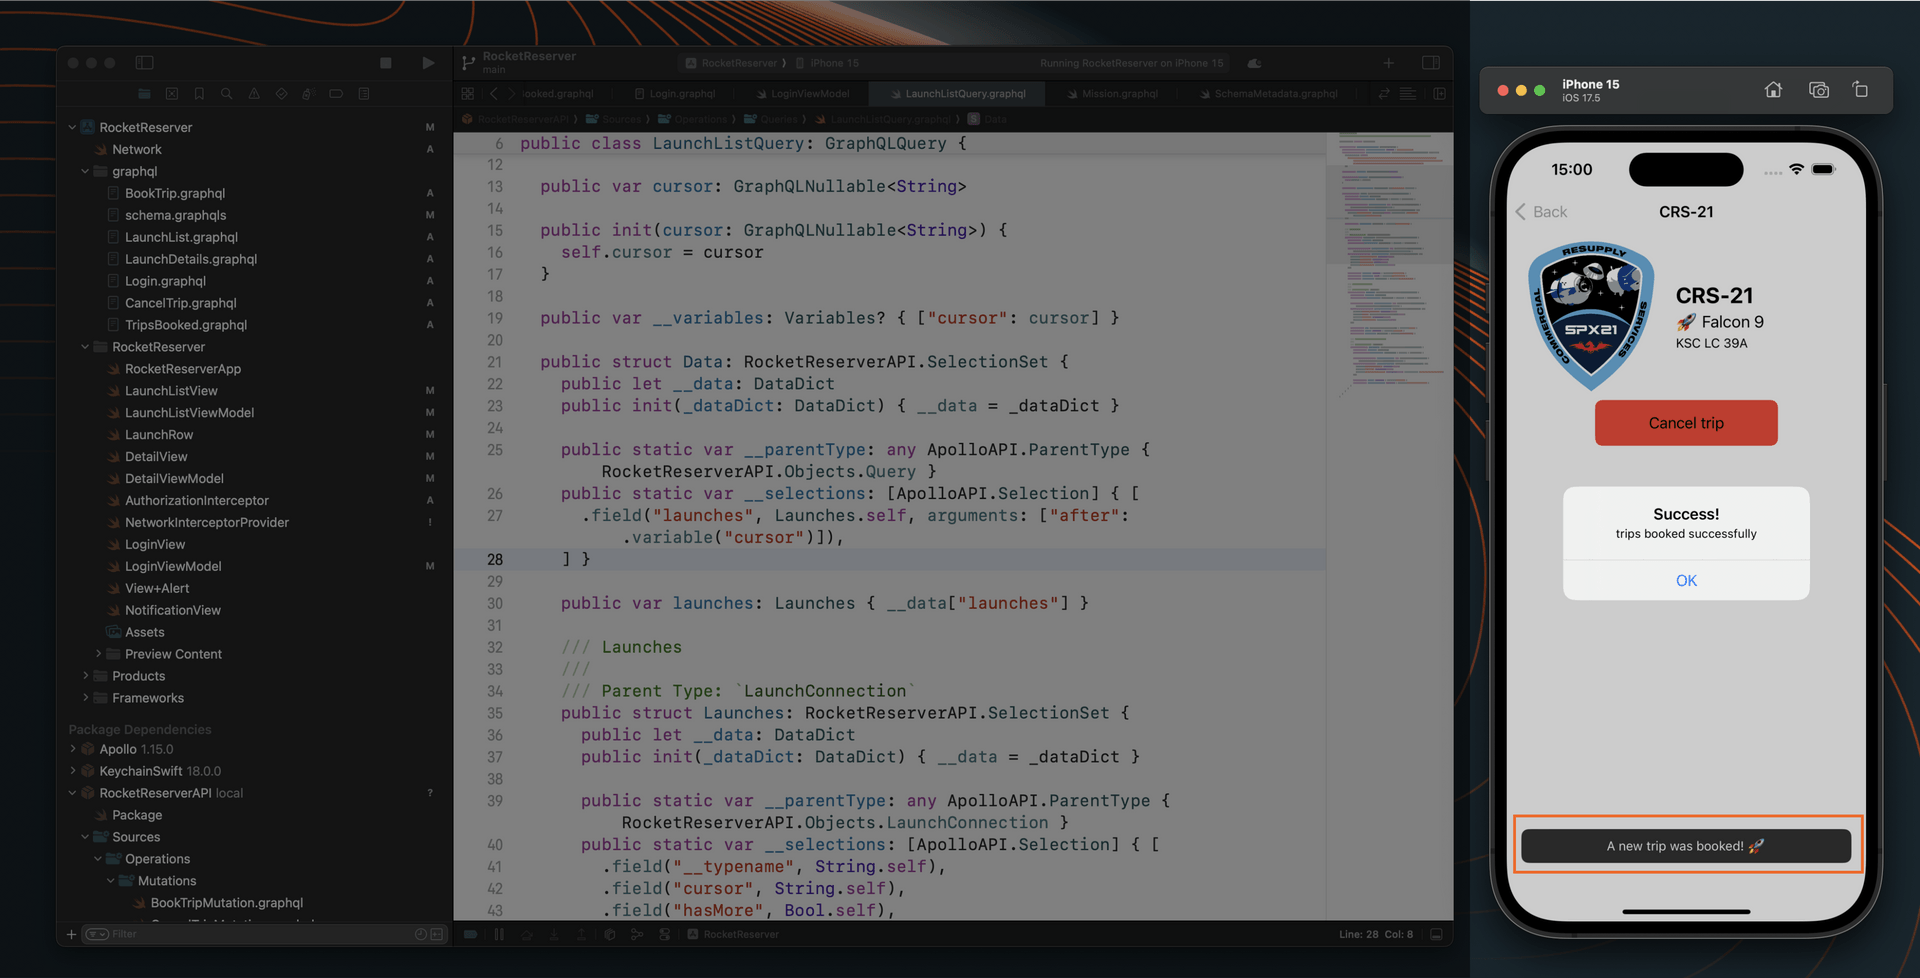This screenshot has width=1920, height=978.
Task: Stop the running RocketReserver app
Action: coord(385,62)
